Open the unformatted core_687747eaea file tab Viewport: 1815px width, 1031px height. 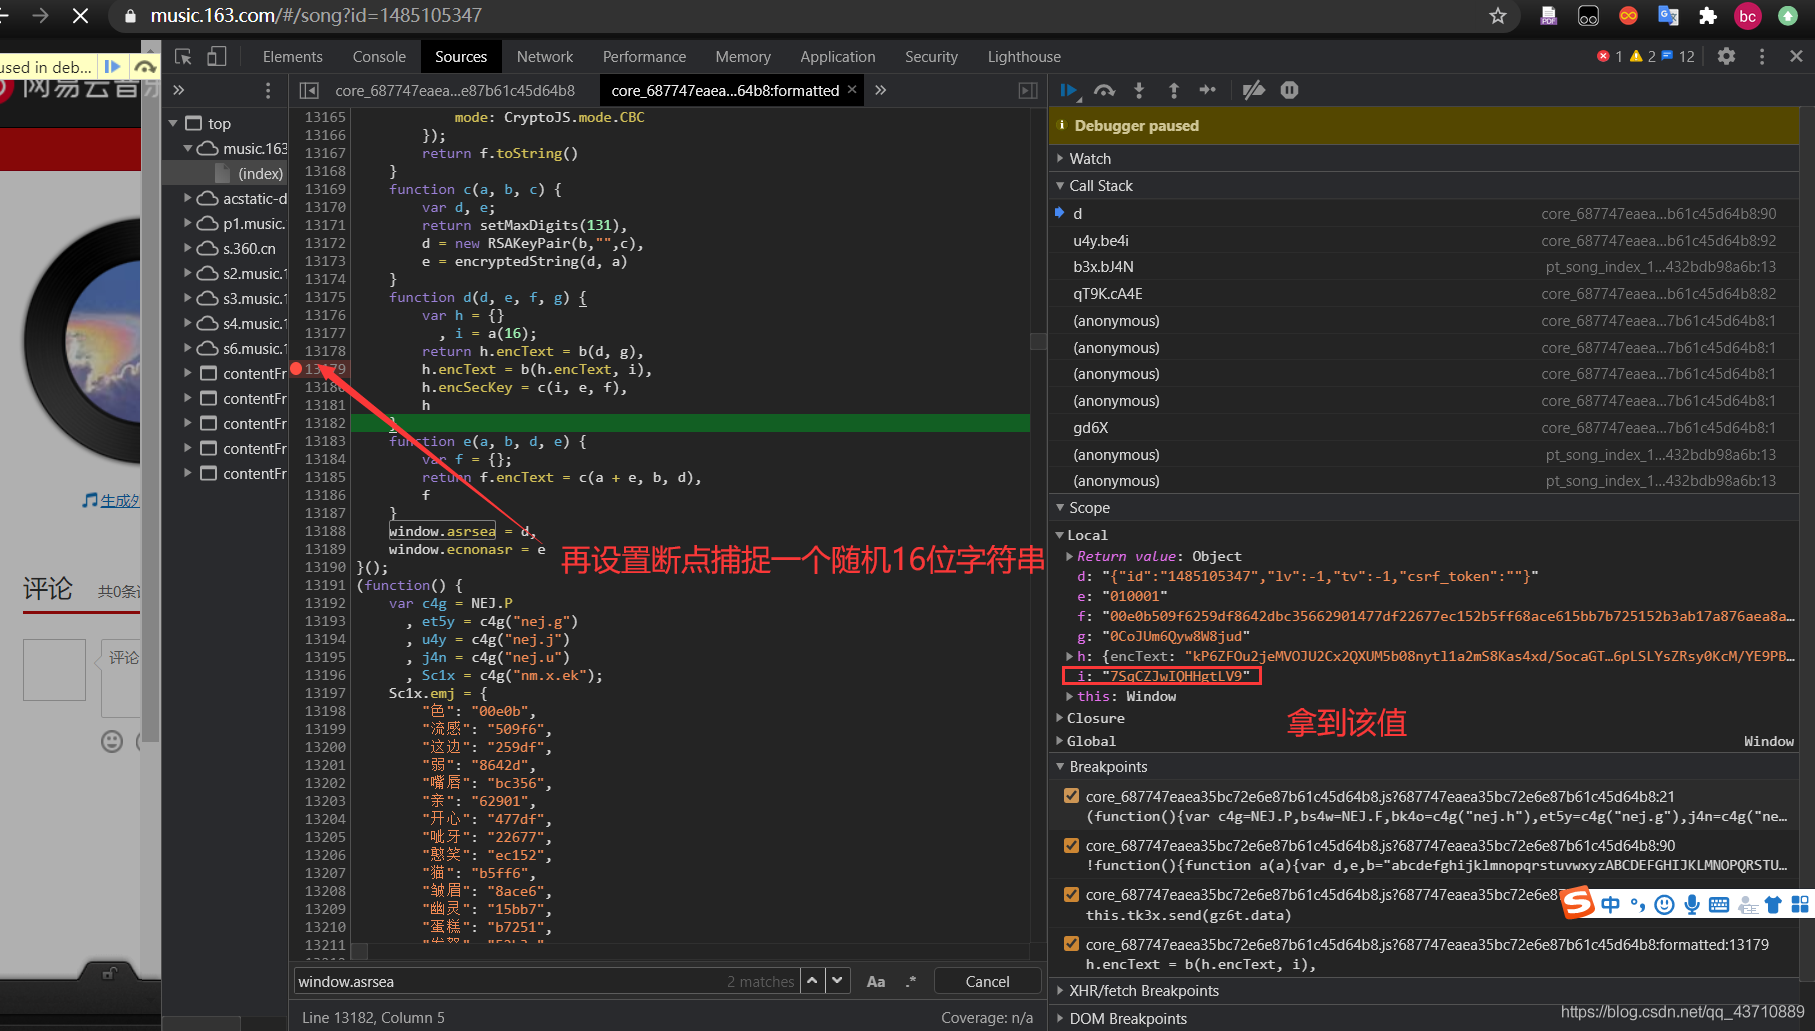455,90
